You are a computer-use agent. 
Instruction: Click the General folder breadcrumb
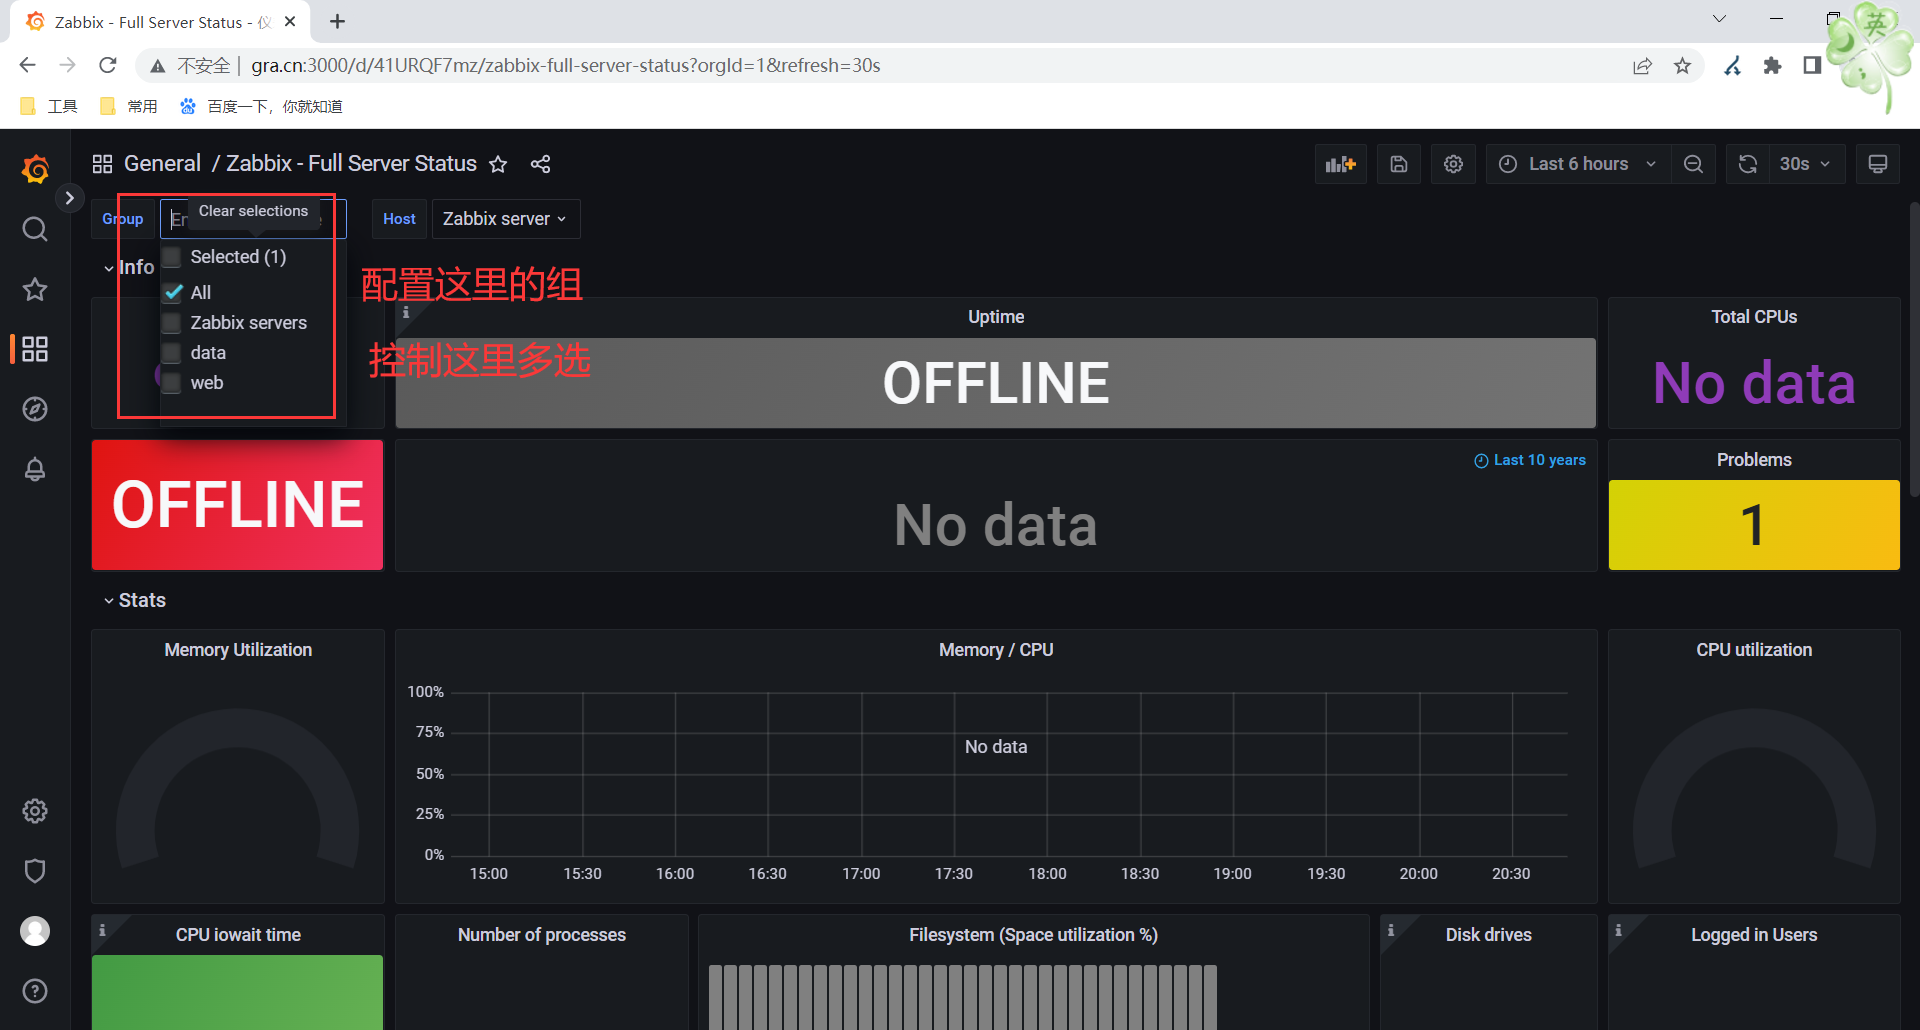click(x=162, y=164)
